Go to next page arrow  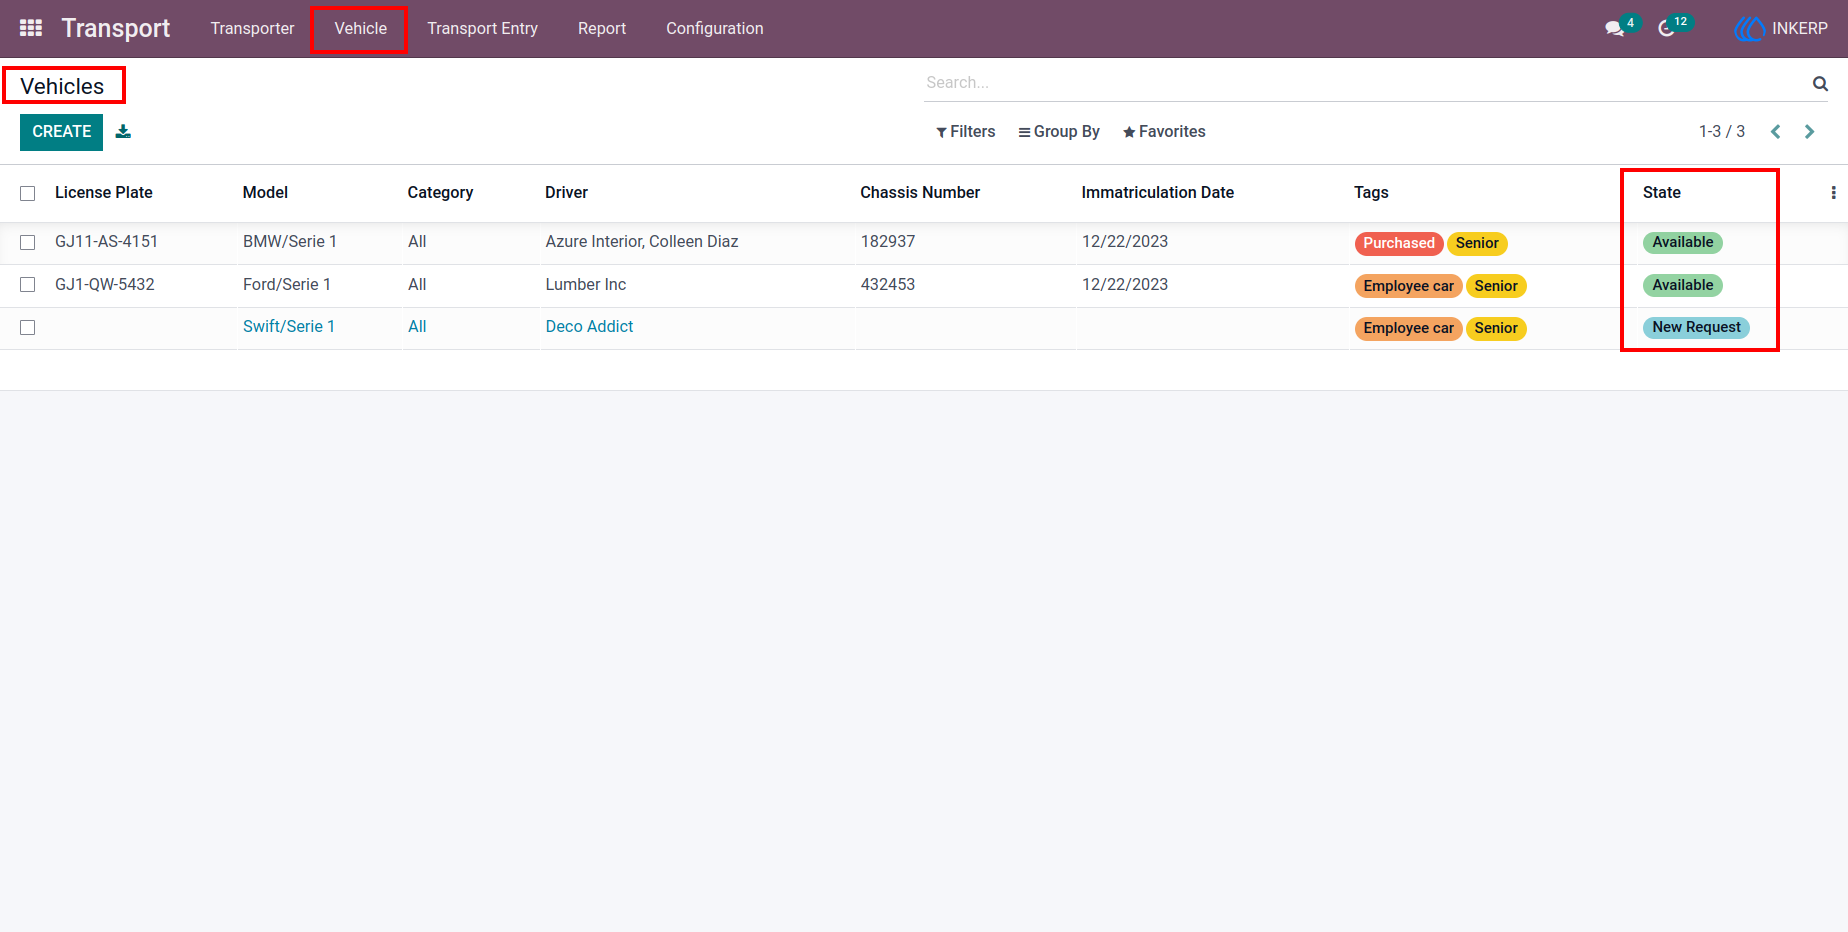pos(1809,131)
